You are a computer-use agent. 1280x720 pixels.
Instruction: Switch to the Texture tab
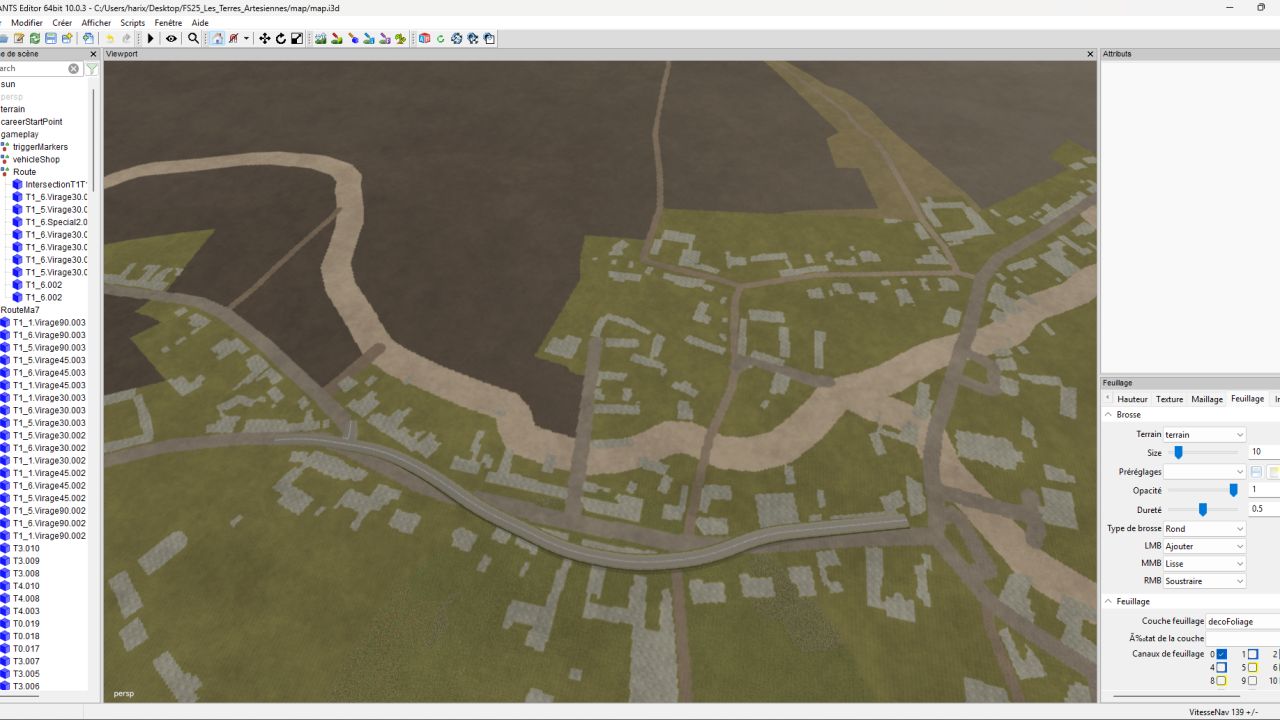click(x=1169, y=399)
